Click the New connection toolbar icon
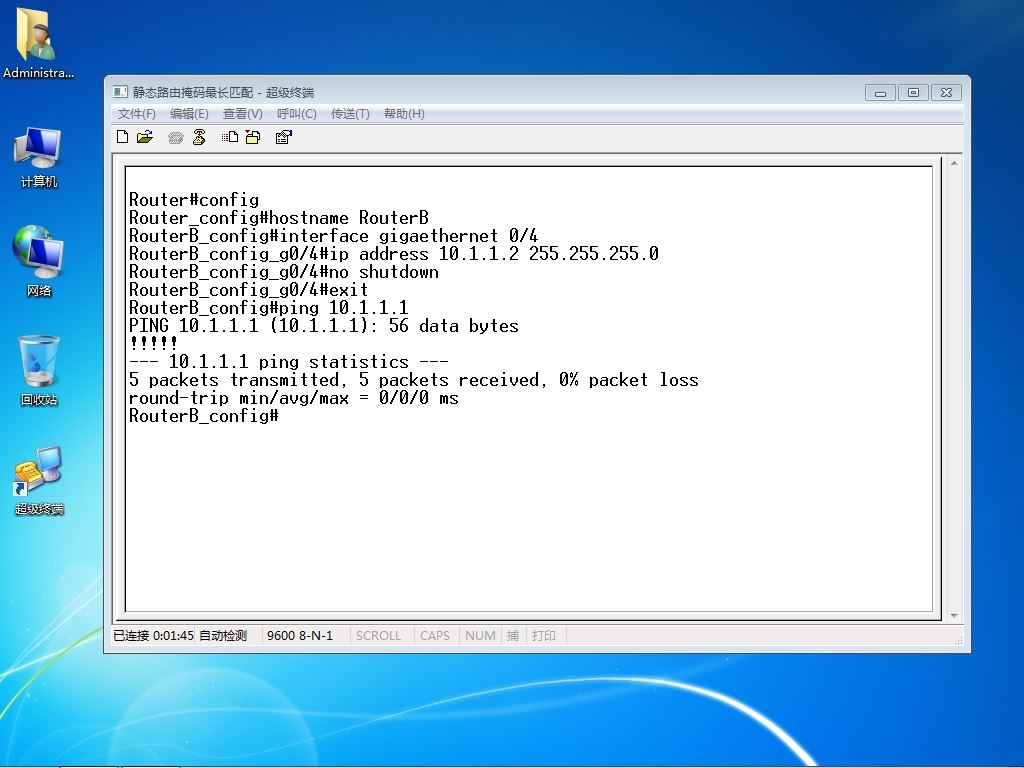 point(122,136)
